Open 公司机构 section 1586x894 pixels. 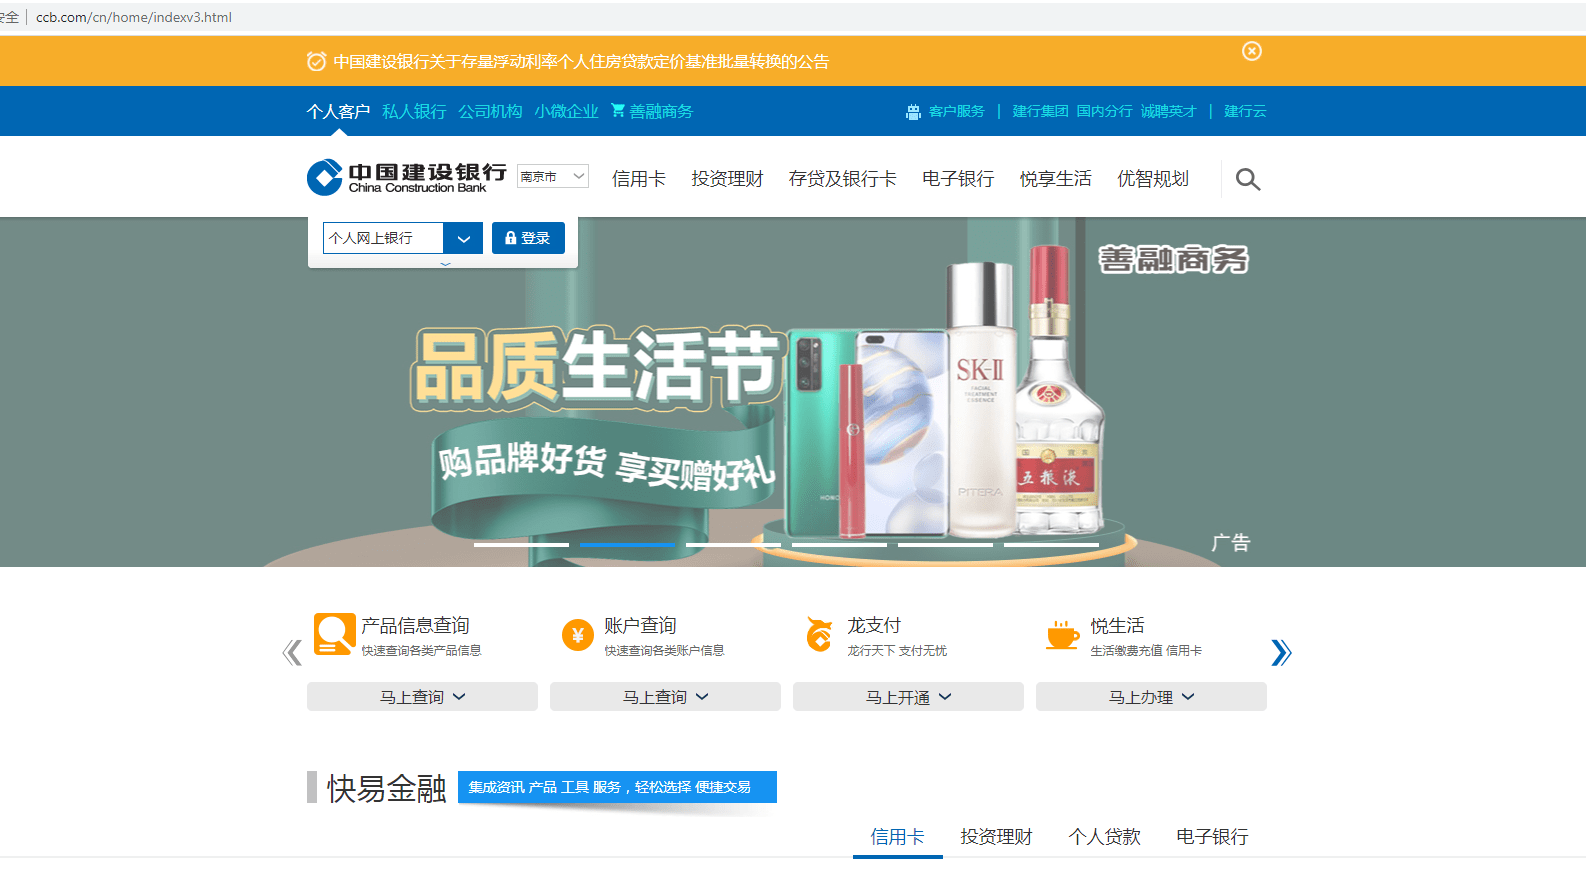point(490,111)
